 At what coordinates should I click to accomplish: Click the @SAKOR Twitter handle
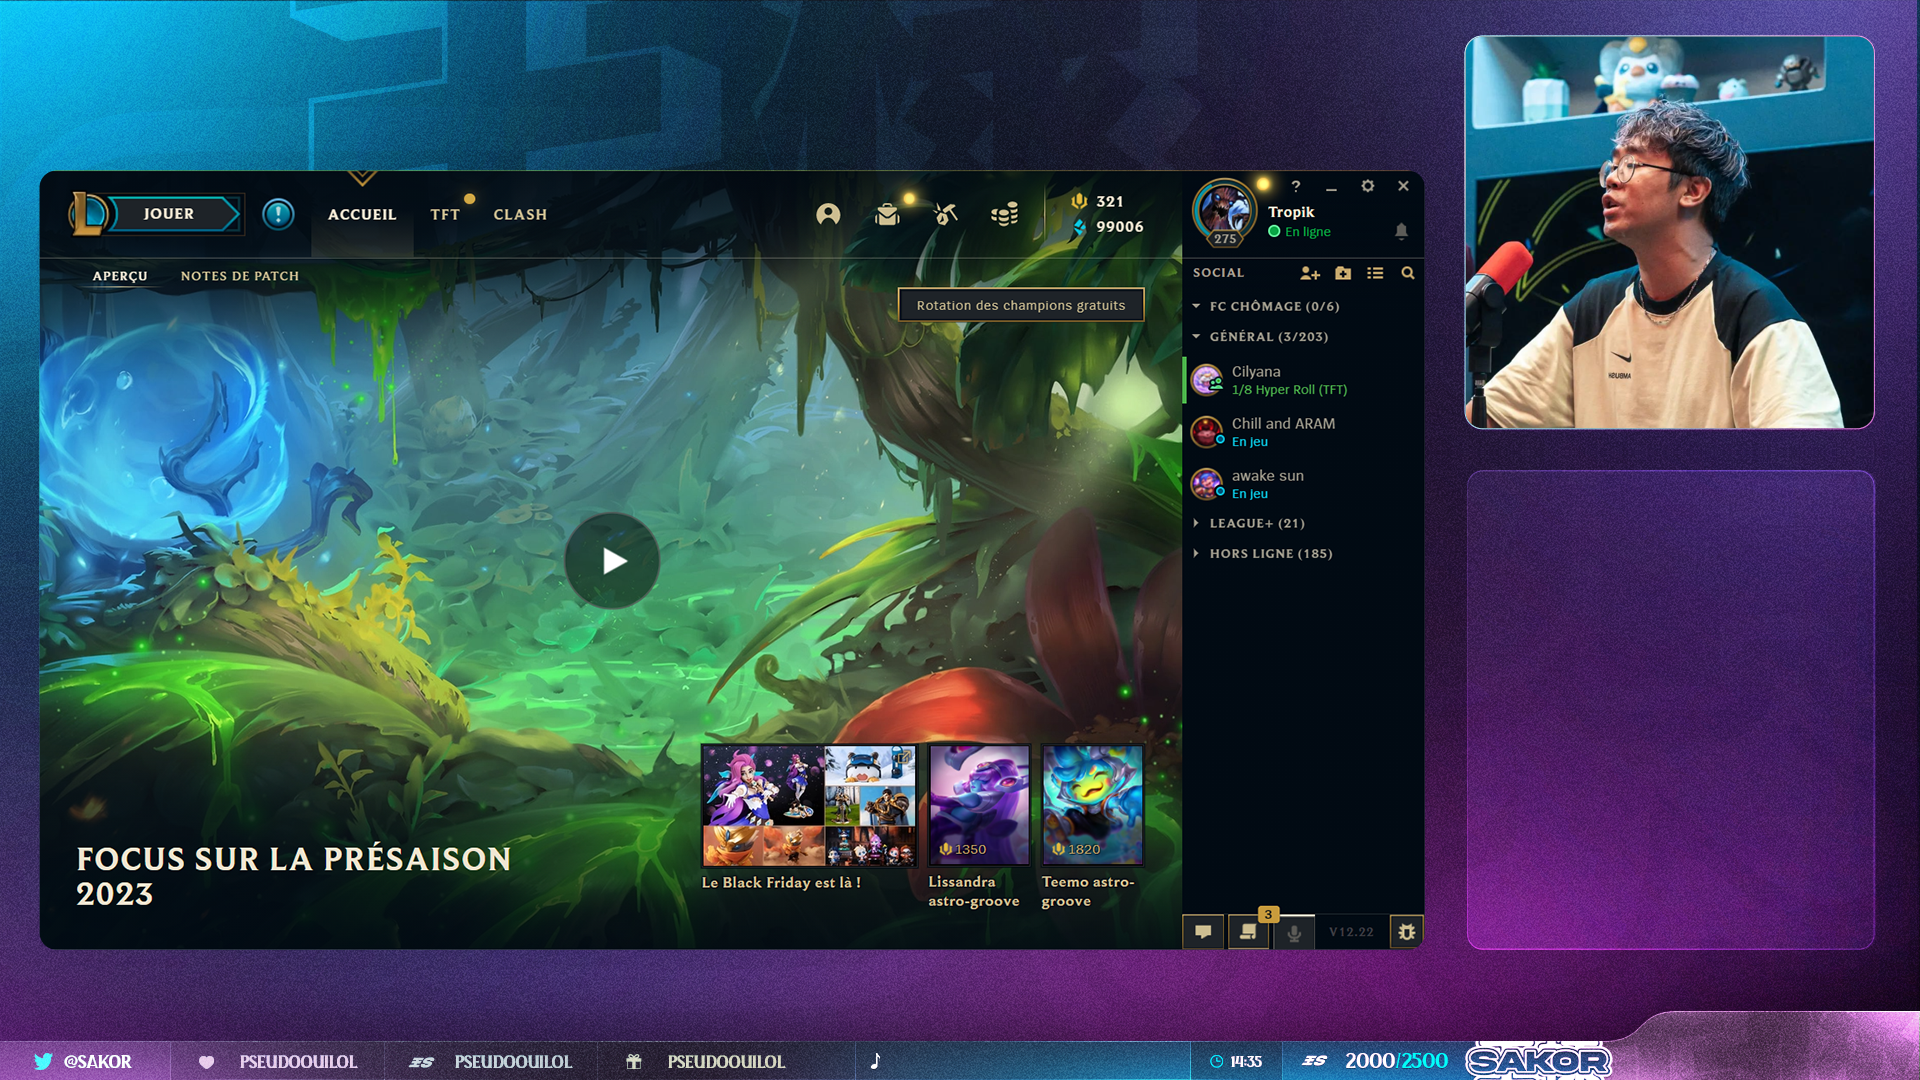[x=97, y=1061]
